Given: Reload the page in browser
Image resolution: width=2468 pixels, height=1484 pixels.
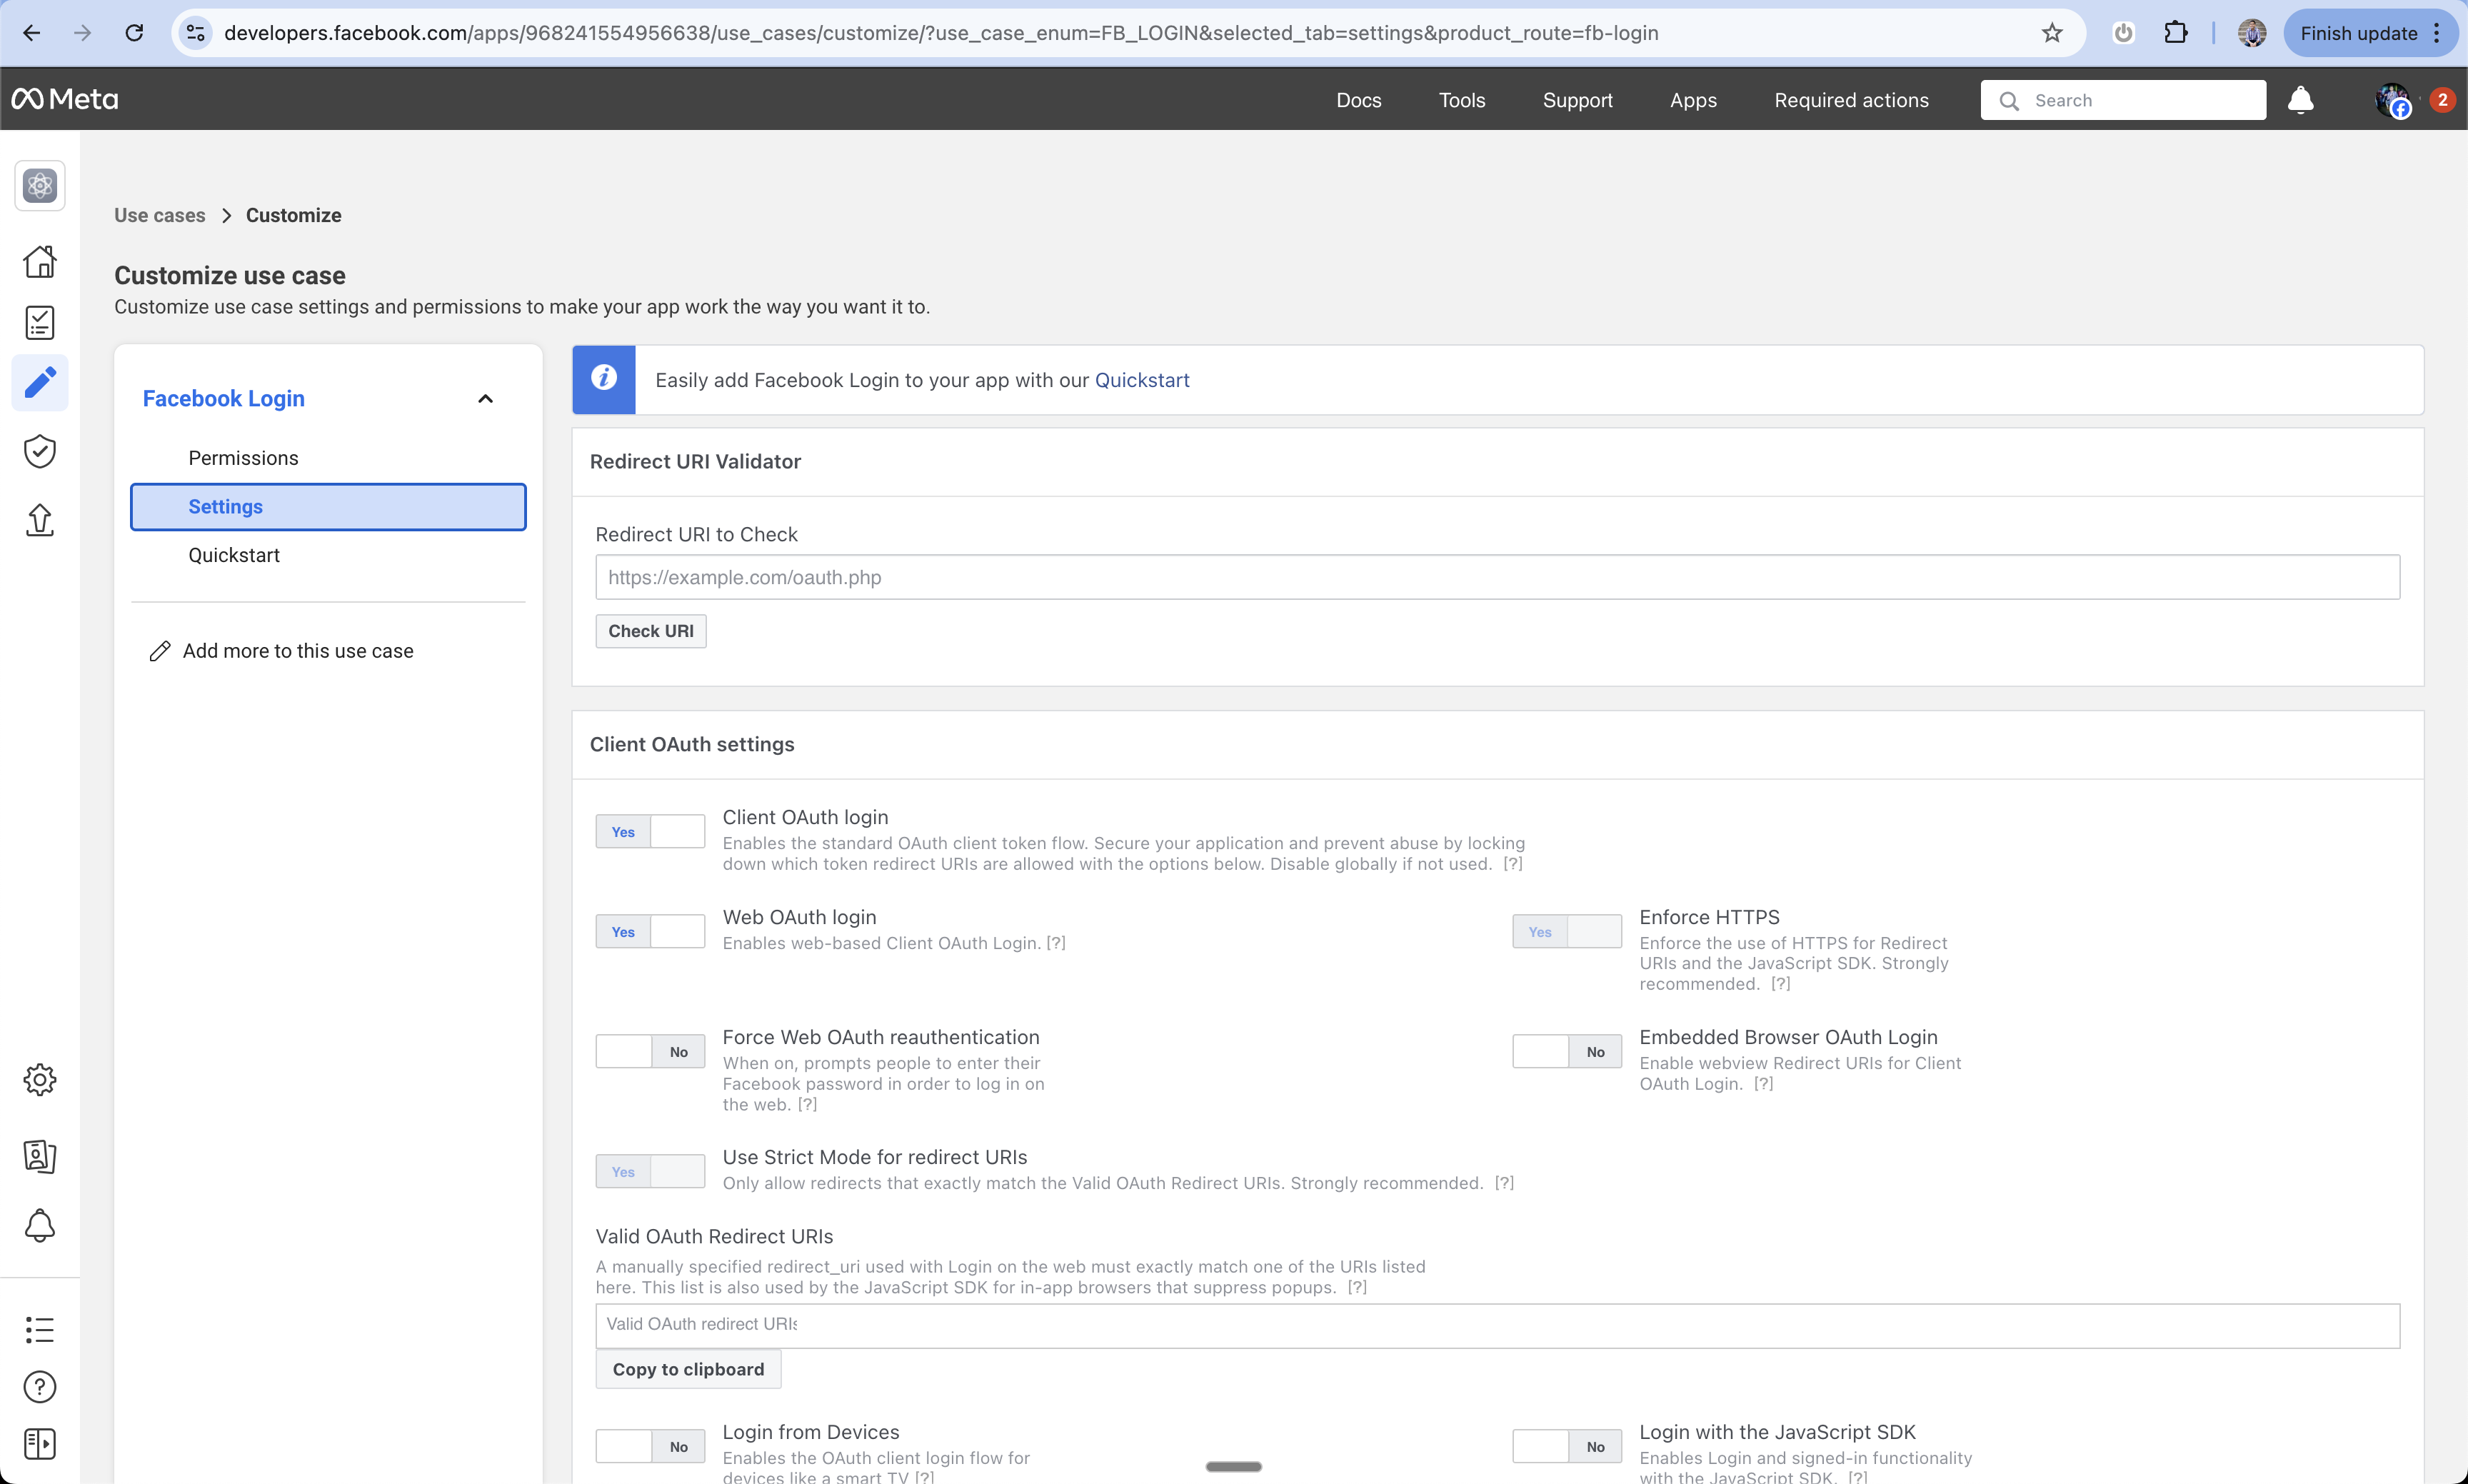Looking at the screenshot, I should 134,33.
